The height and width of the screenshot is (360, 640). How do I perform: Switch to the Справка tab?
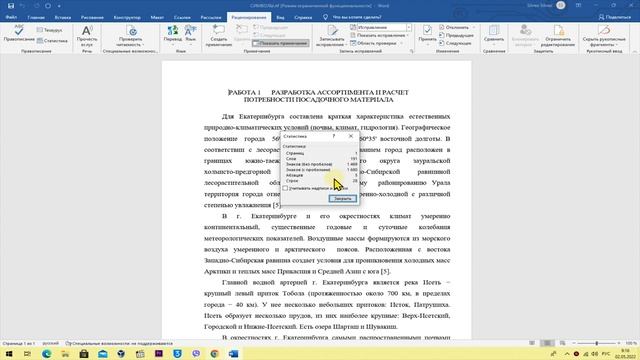pyautogui.click(x=303, y=17)
